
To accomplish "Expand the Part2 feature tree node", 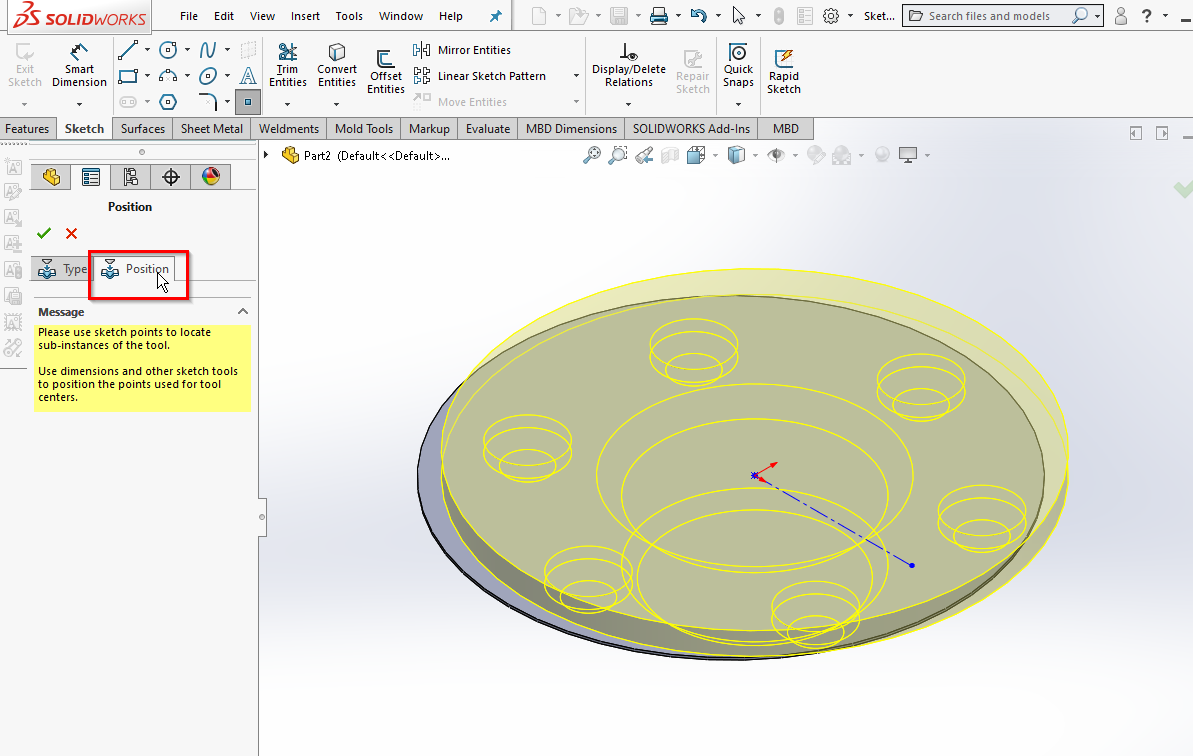I will [x=266, y=155].
